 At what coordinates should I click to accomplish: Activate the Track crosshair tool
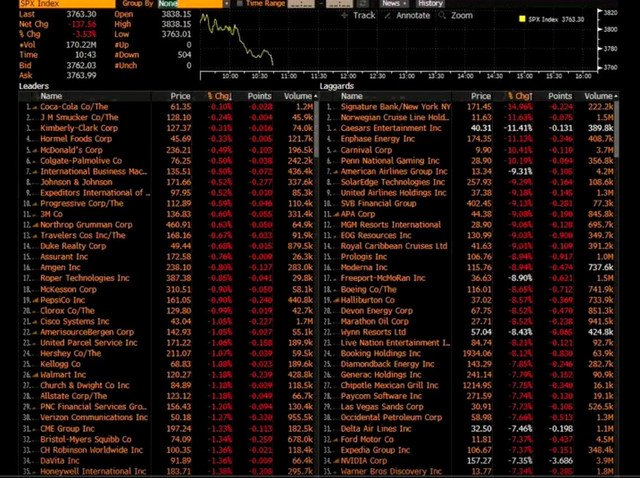pyautogui.click(x=358, y=16)
